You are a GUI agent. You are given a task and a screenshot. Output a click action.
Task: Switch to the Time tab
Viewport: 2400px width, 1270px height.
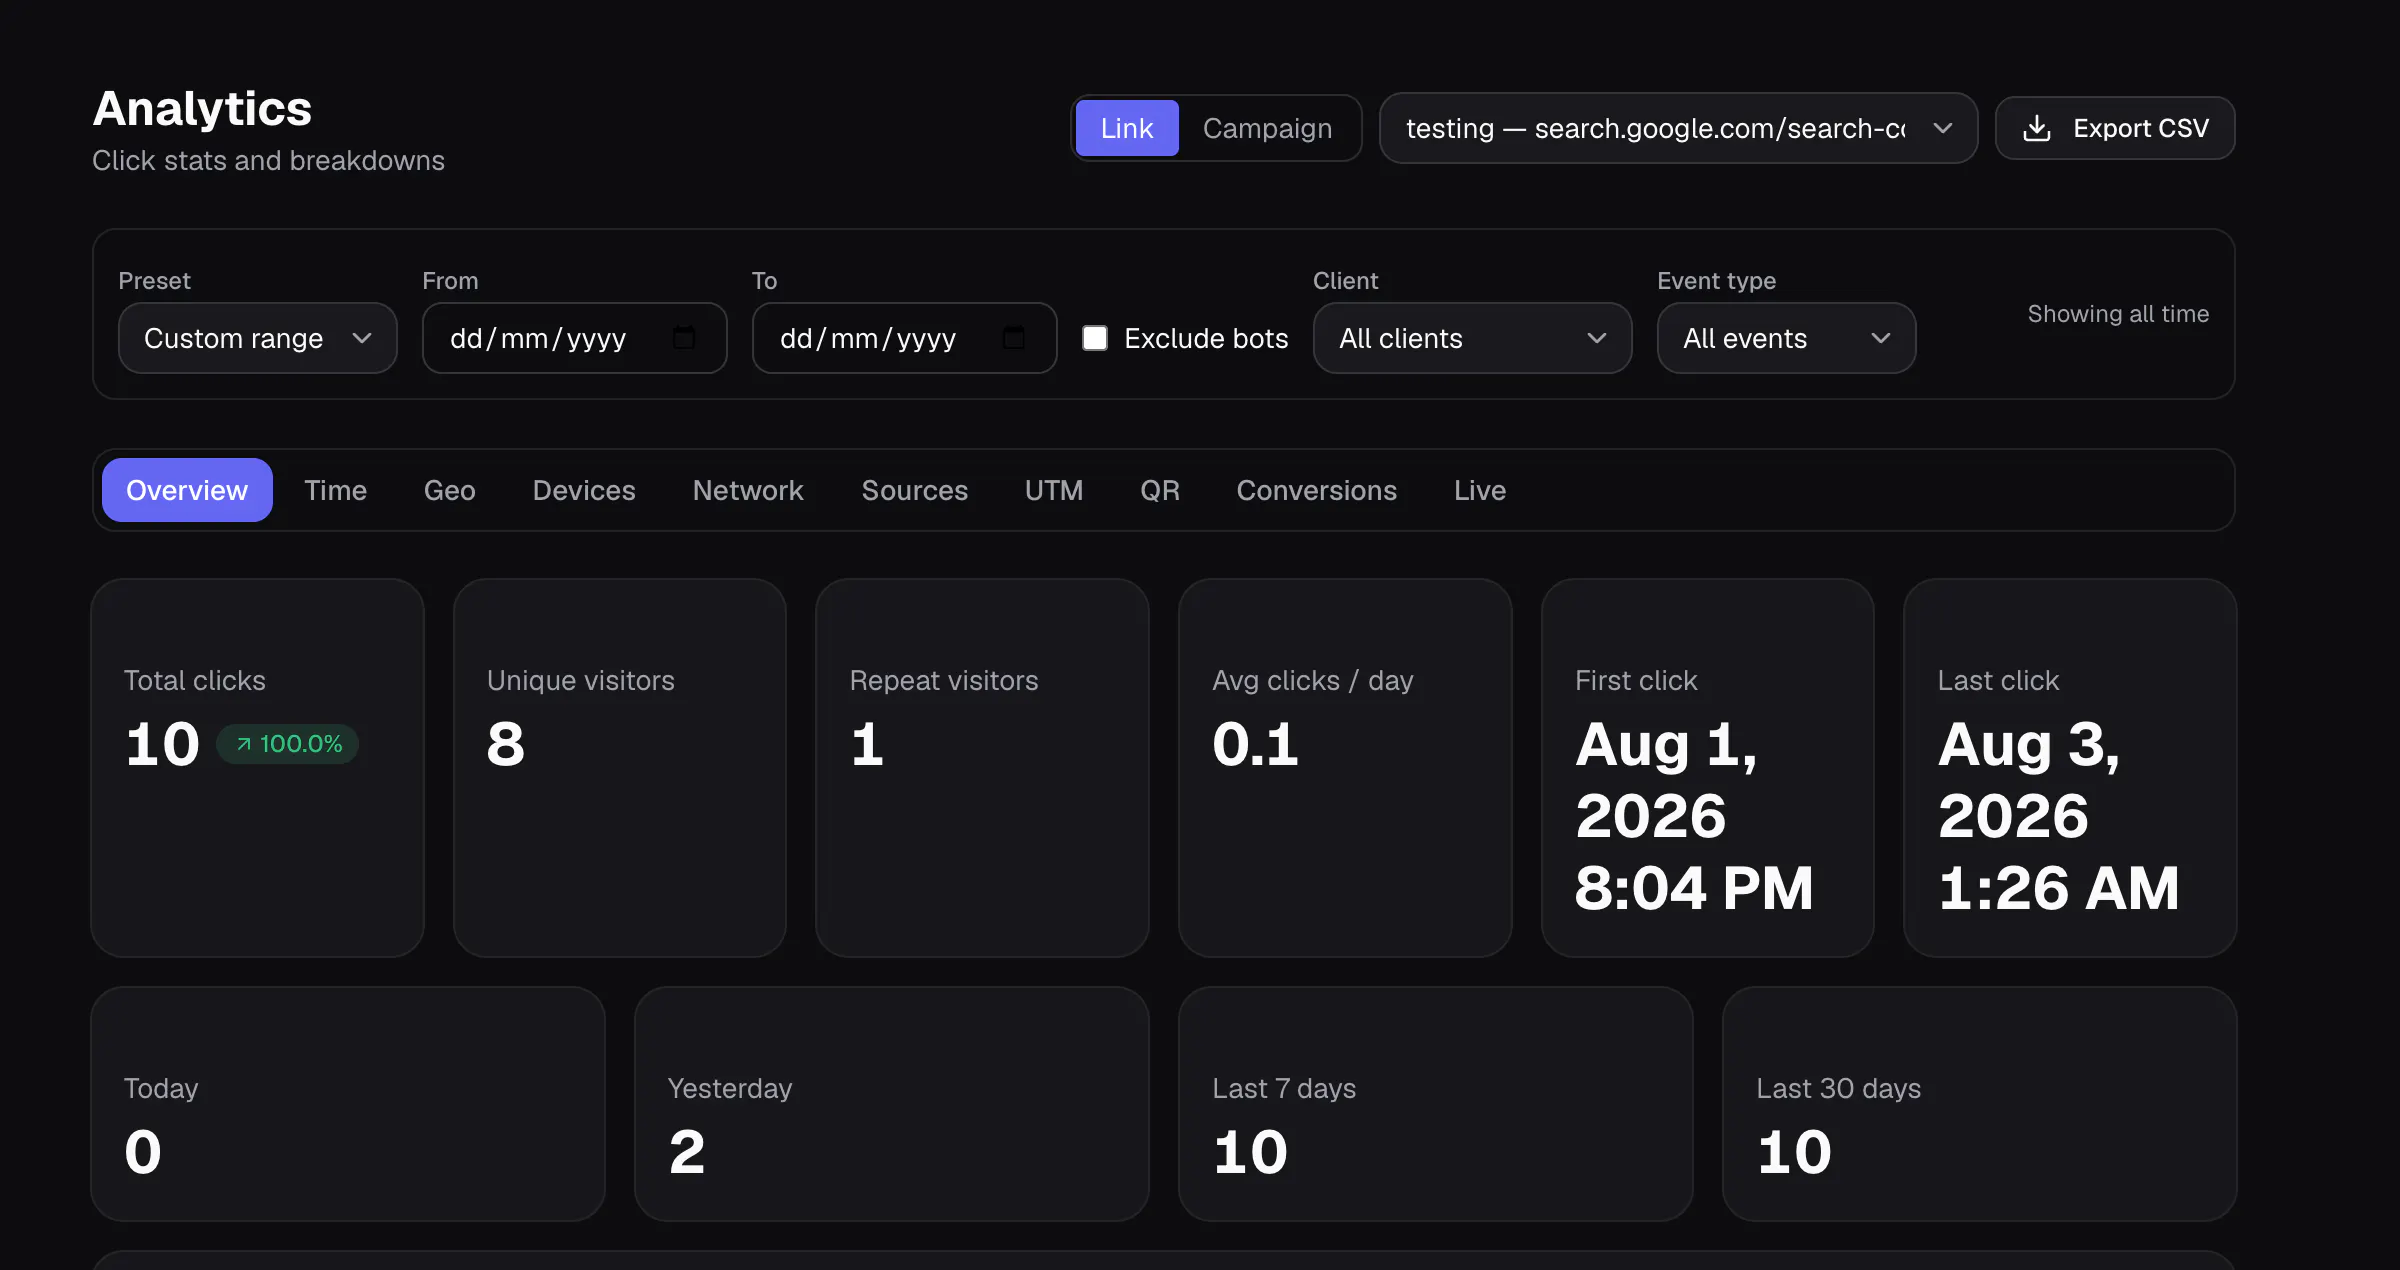coord(335,490)
